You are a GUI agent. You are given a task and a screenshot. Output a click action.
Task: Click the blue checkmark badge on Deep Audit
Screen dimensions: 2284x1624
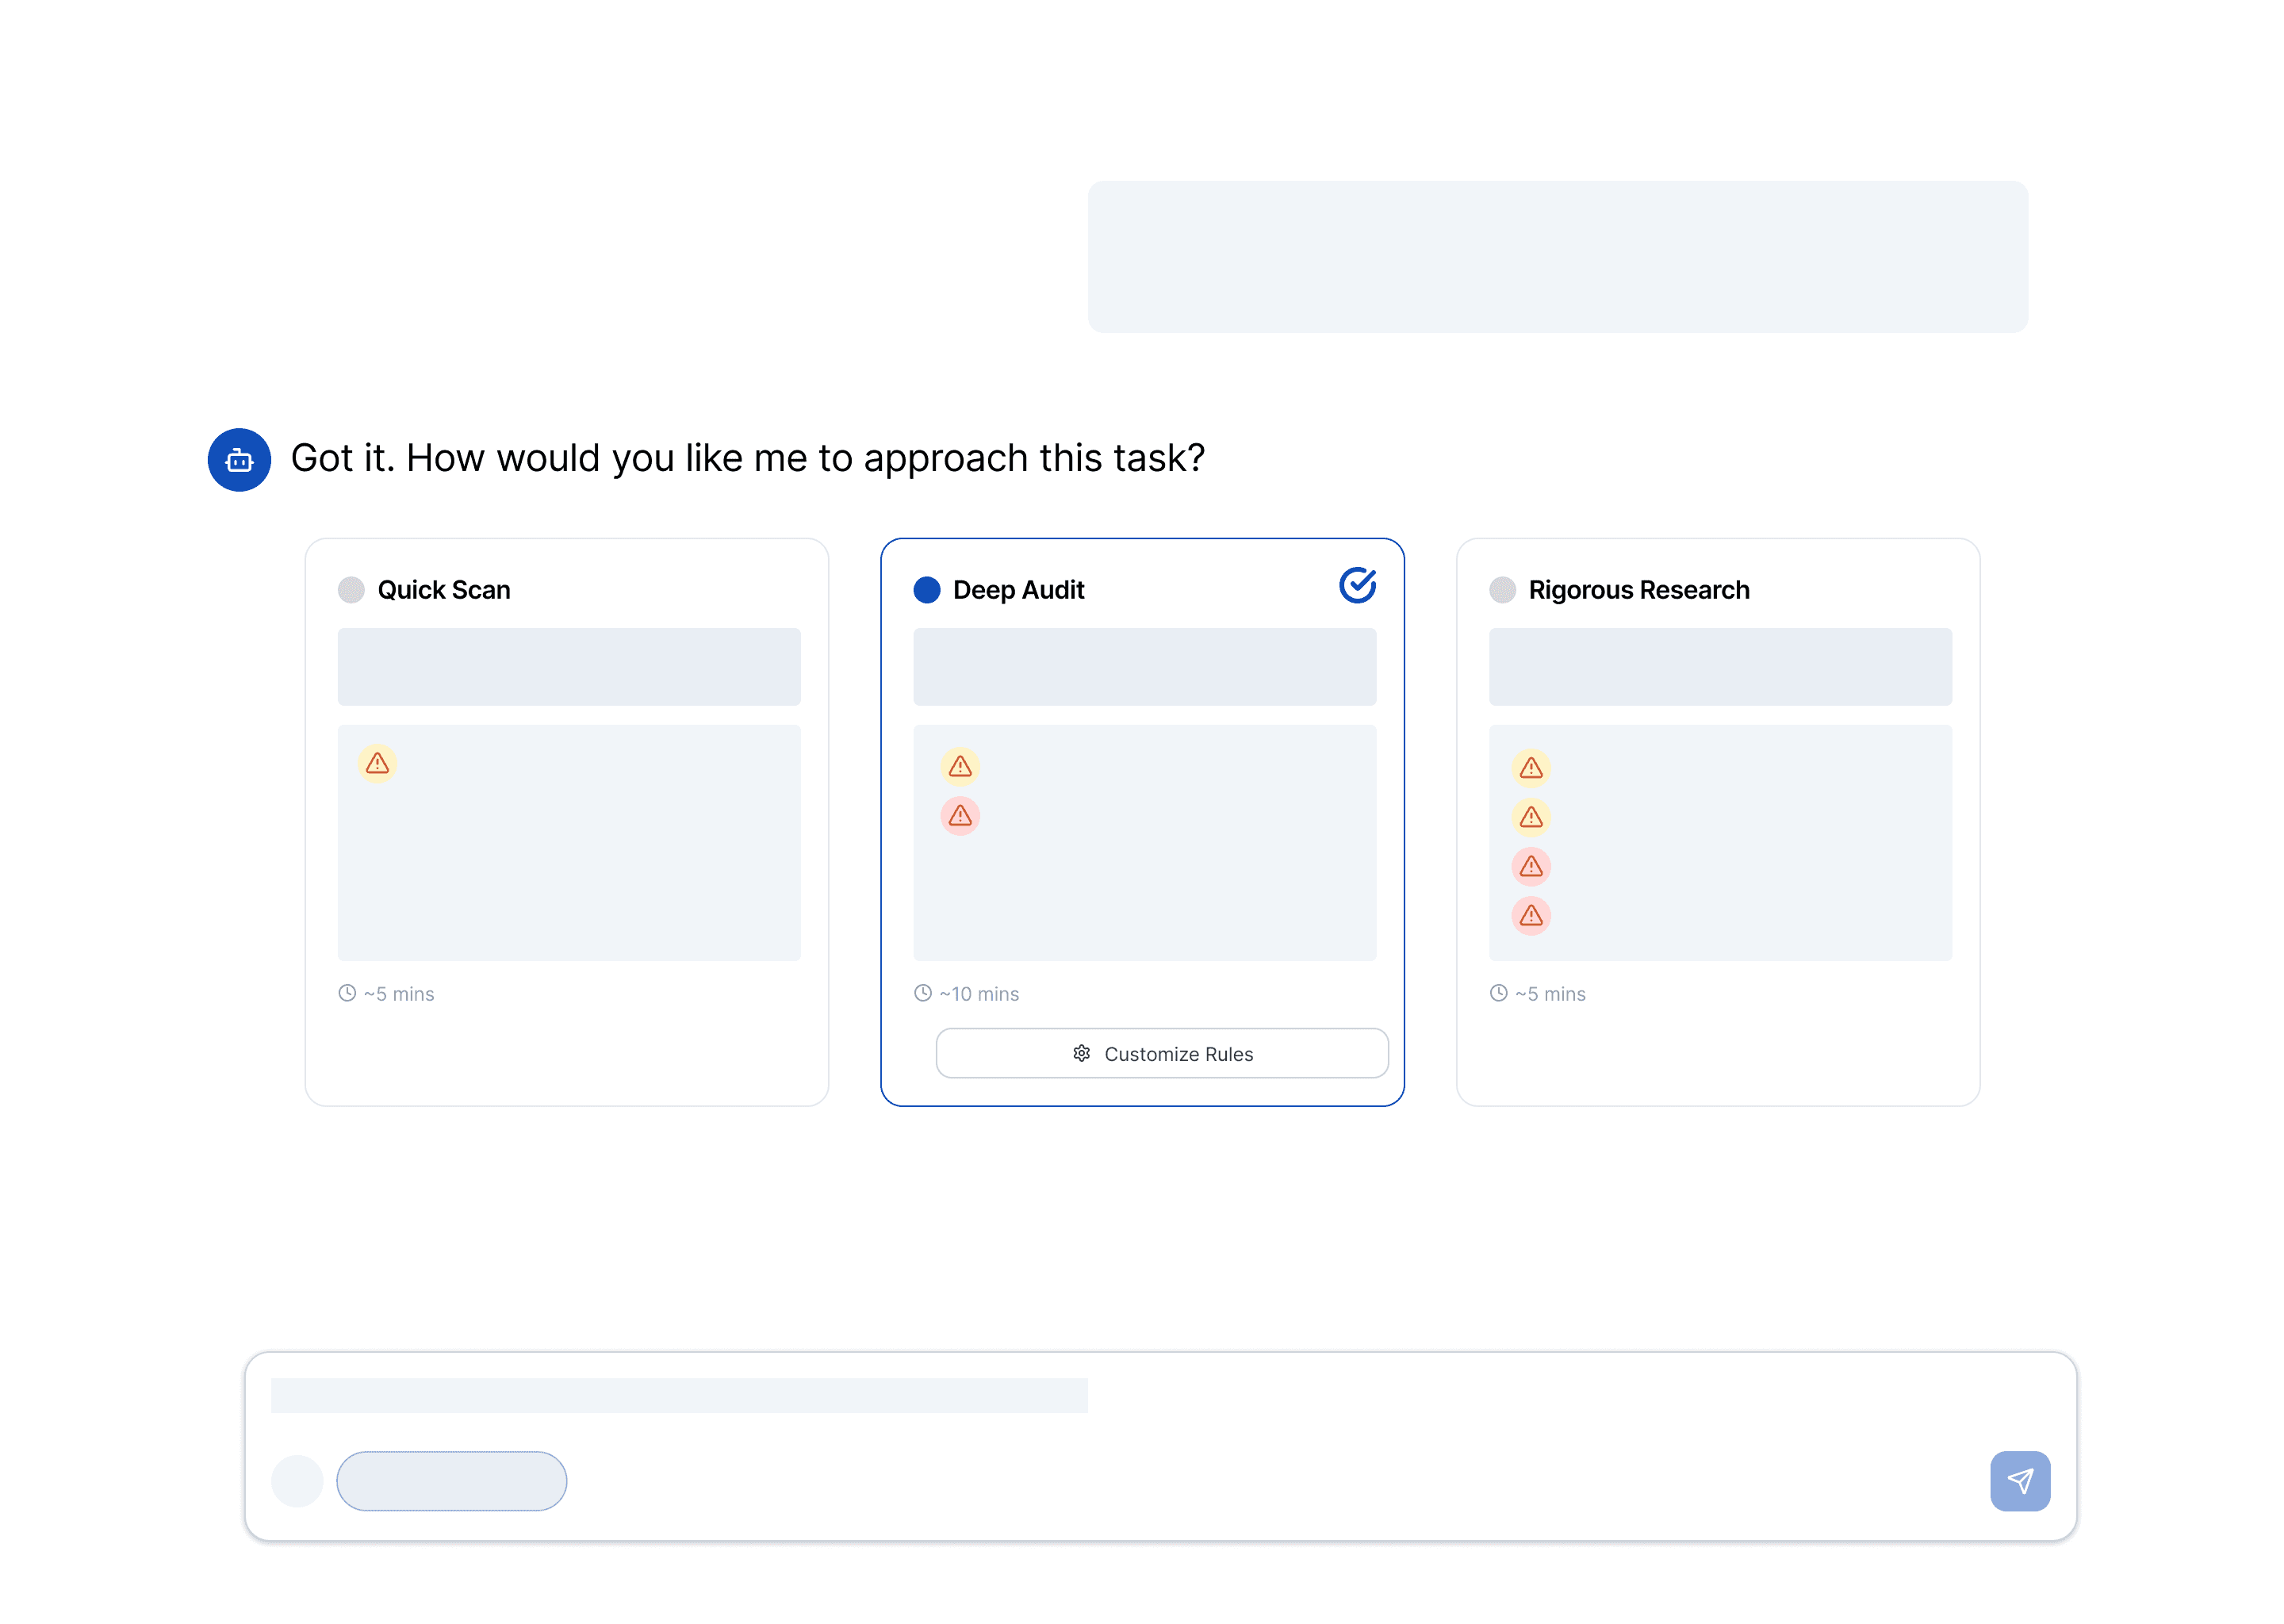(x=1357, y=585)
